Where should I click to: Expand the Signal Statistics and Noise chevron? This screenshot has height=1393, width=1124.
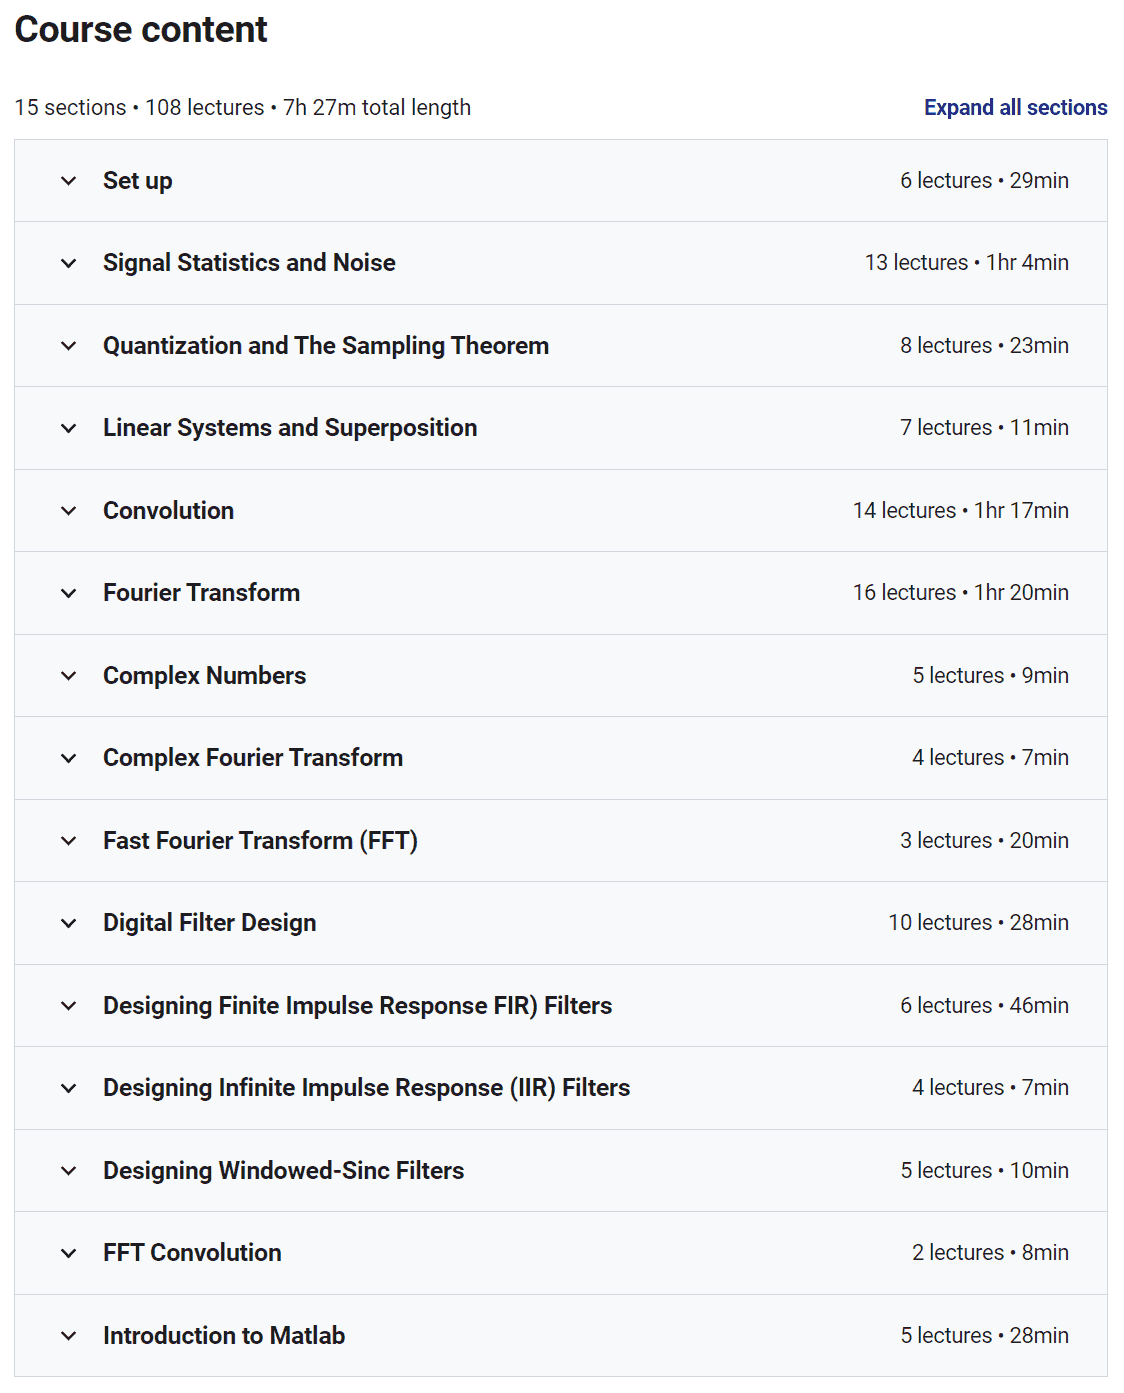68,263
